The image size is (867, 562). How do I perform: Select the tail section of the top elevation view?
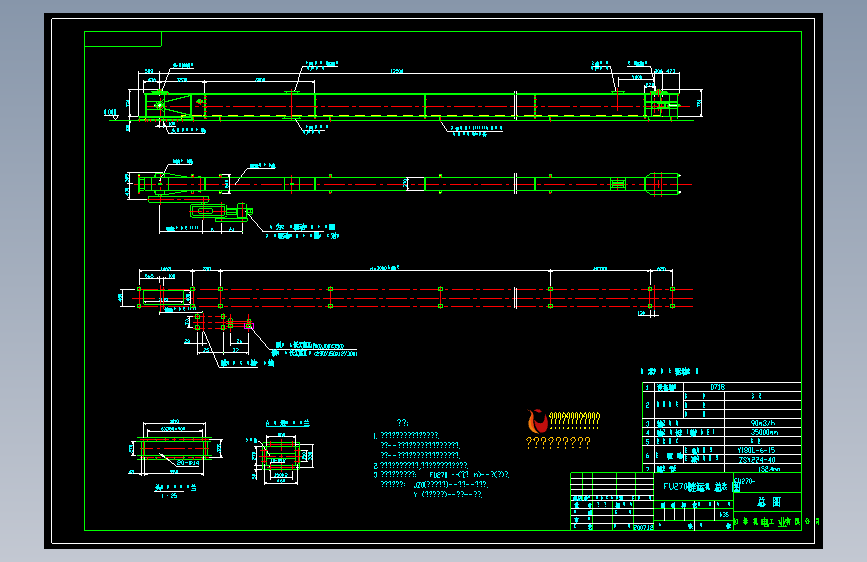661,103
